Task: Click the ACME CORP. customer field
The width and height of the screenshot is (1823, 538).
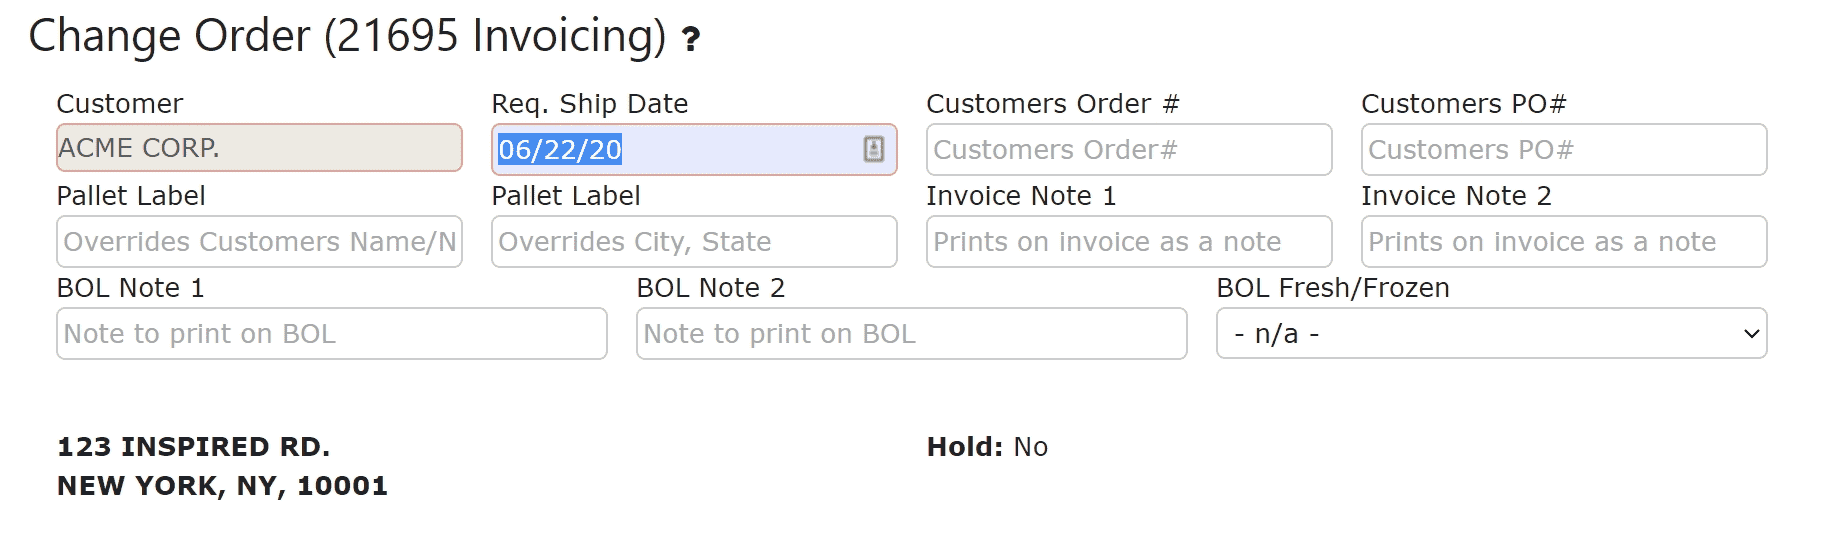Action: (x=259, y=148)
